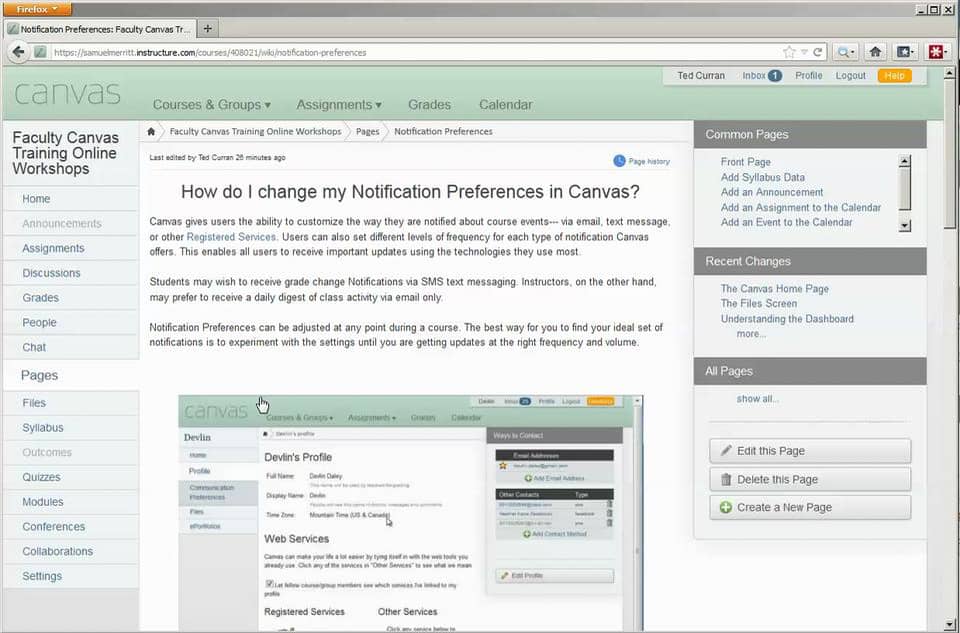Click the reload page icon in address bar
960x633 pixels.
pos(817,53)
